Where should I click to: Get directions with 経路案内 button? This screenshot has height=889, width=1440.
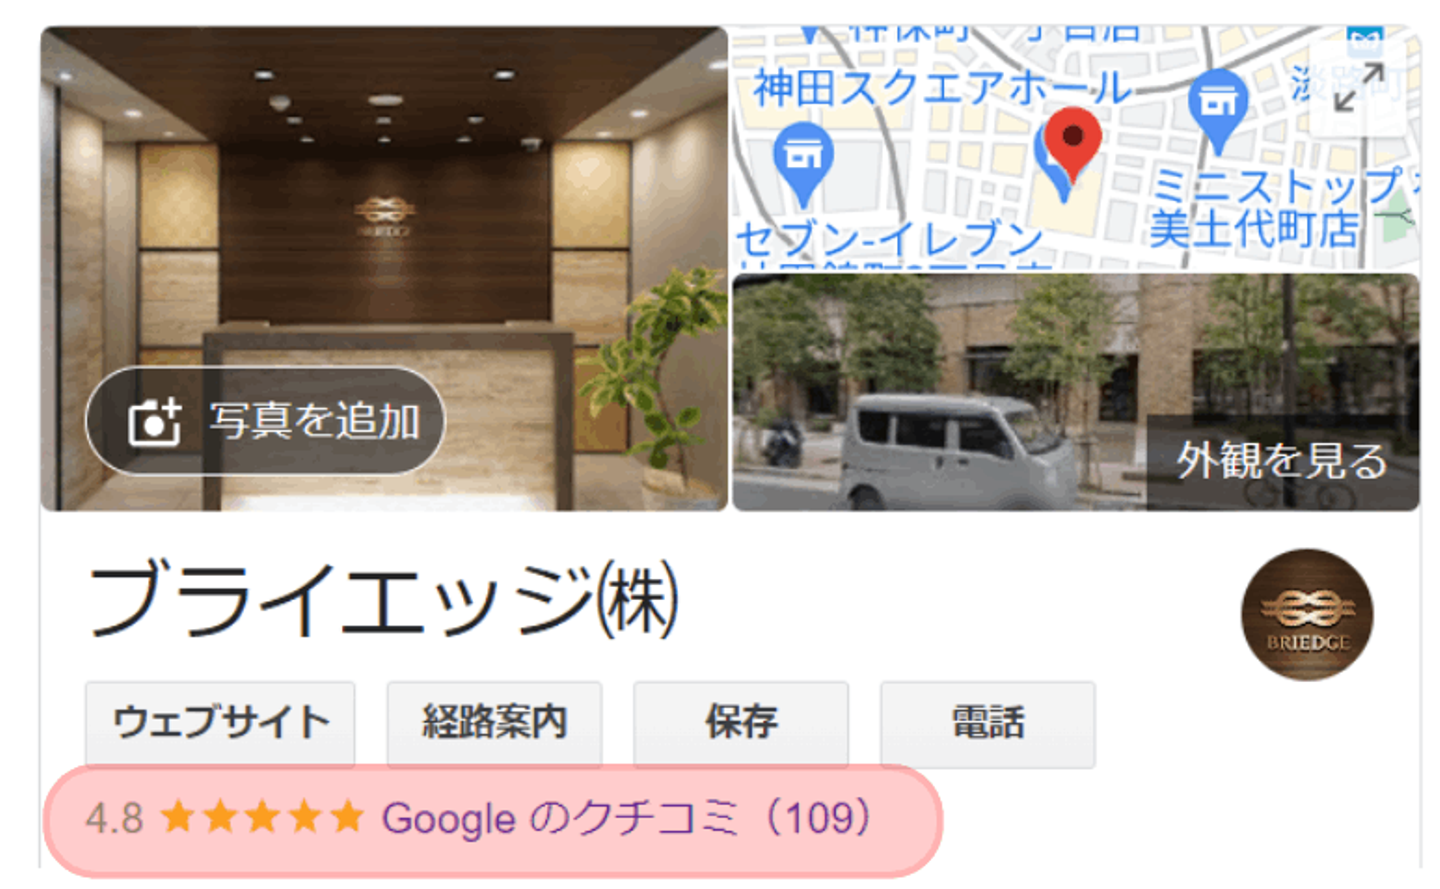[x=494, y=722]
